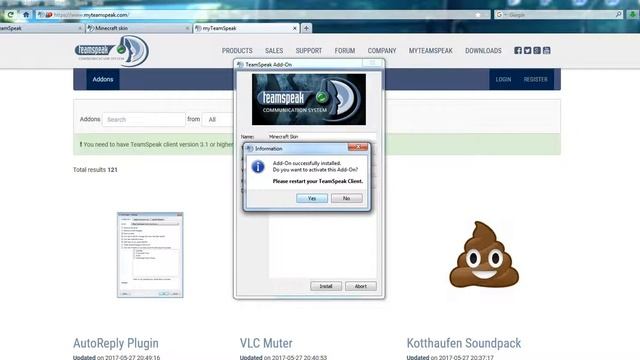640x360 pixels.
Task: Open the AutoReply Plugin thumbnail
Action: [150, 255]
